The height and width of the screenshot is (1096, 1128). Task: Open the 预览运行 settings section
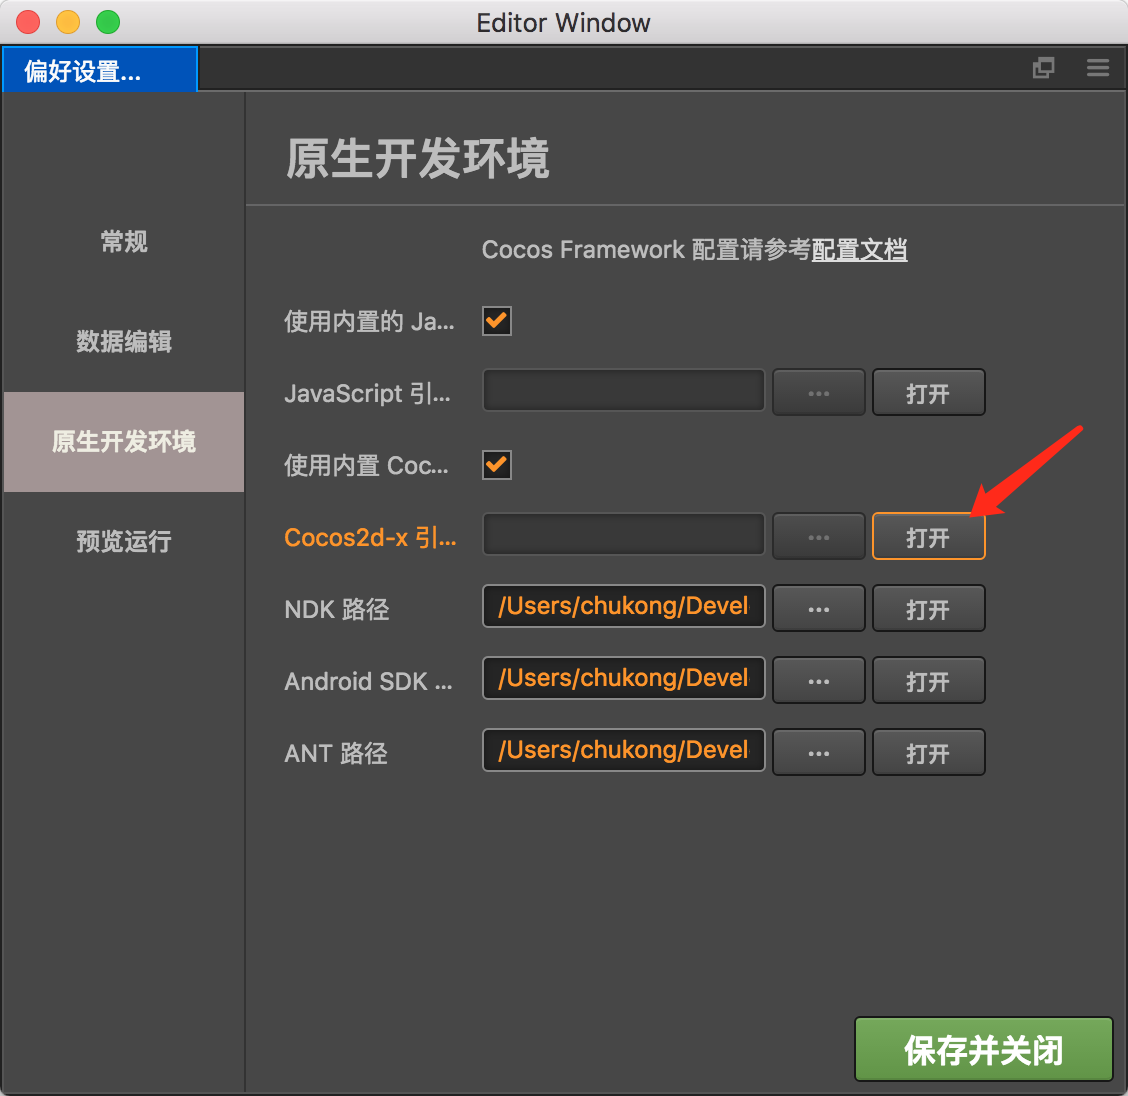pos(124,541)
